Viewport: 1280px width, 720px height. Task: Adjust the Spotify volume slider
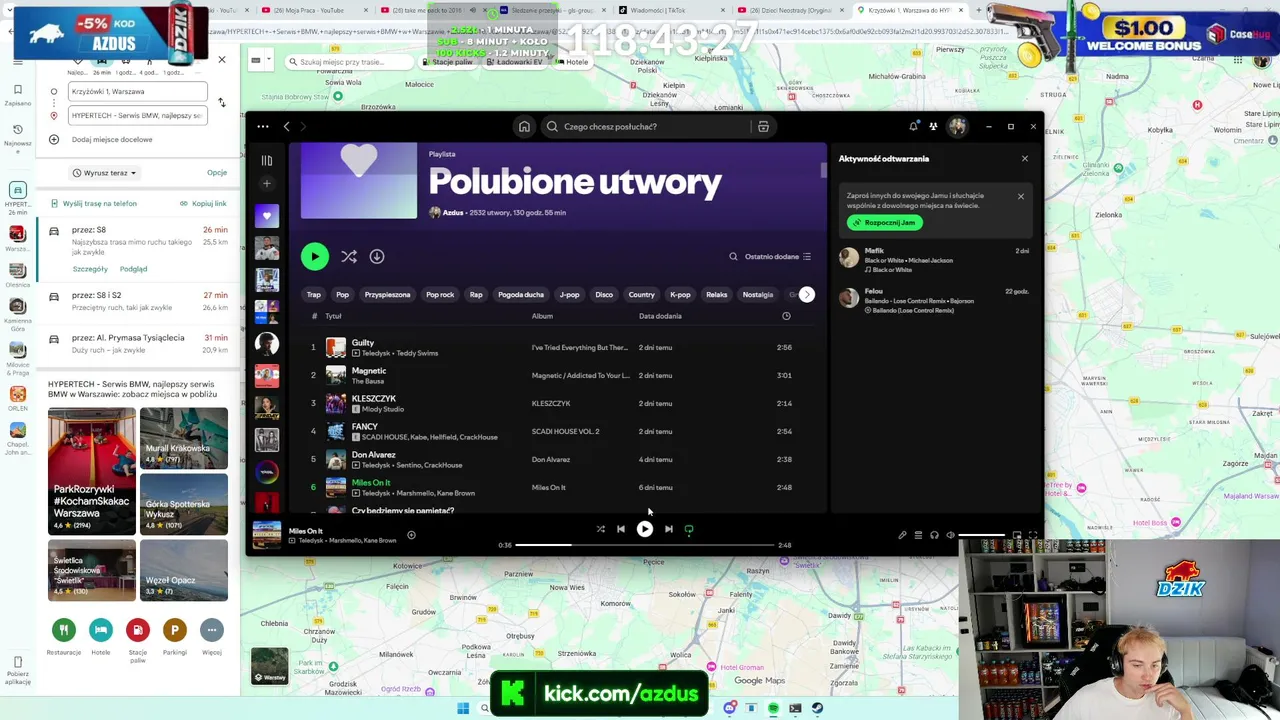[982, 536]
